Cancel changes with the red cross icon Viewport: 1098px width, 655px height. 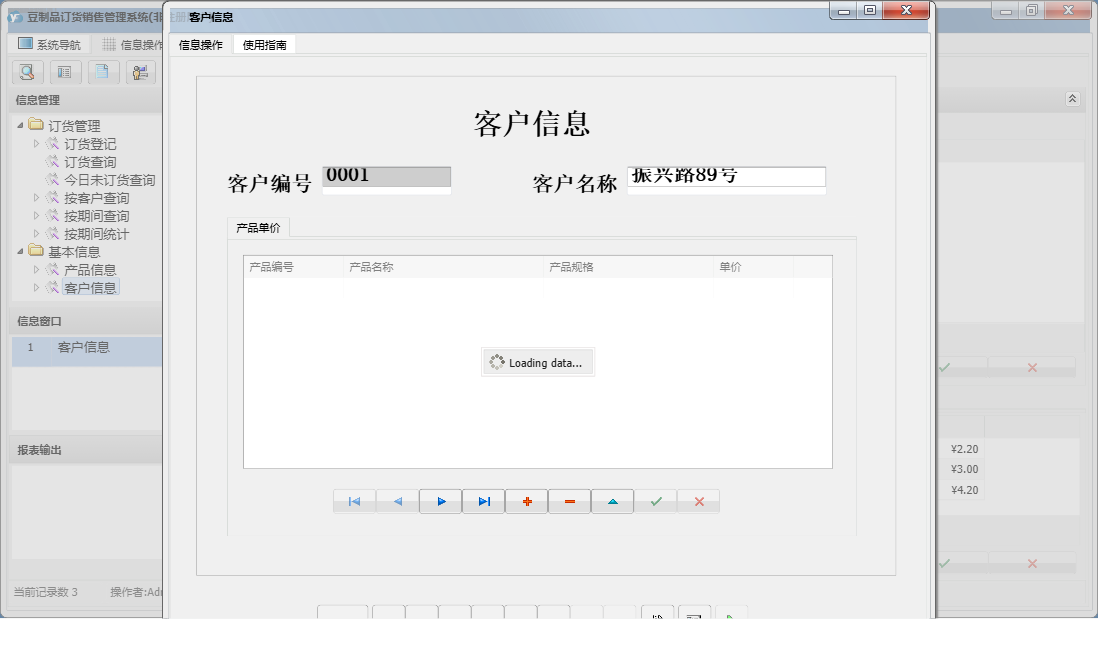click(698, 501)
